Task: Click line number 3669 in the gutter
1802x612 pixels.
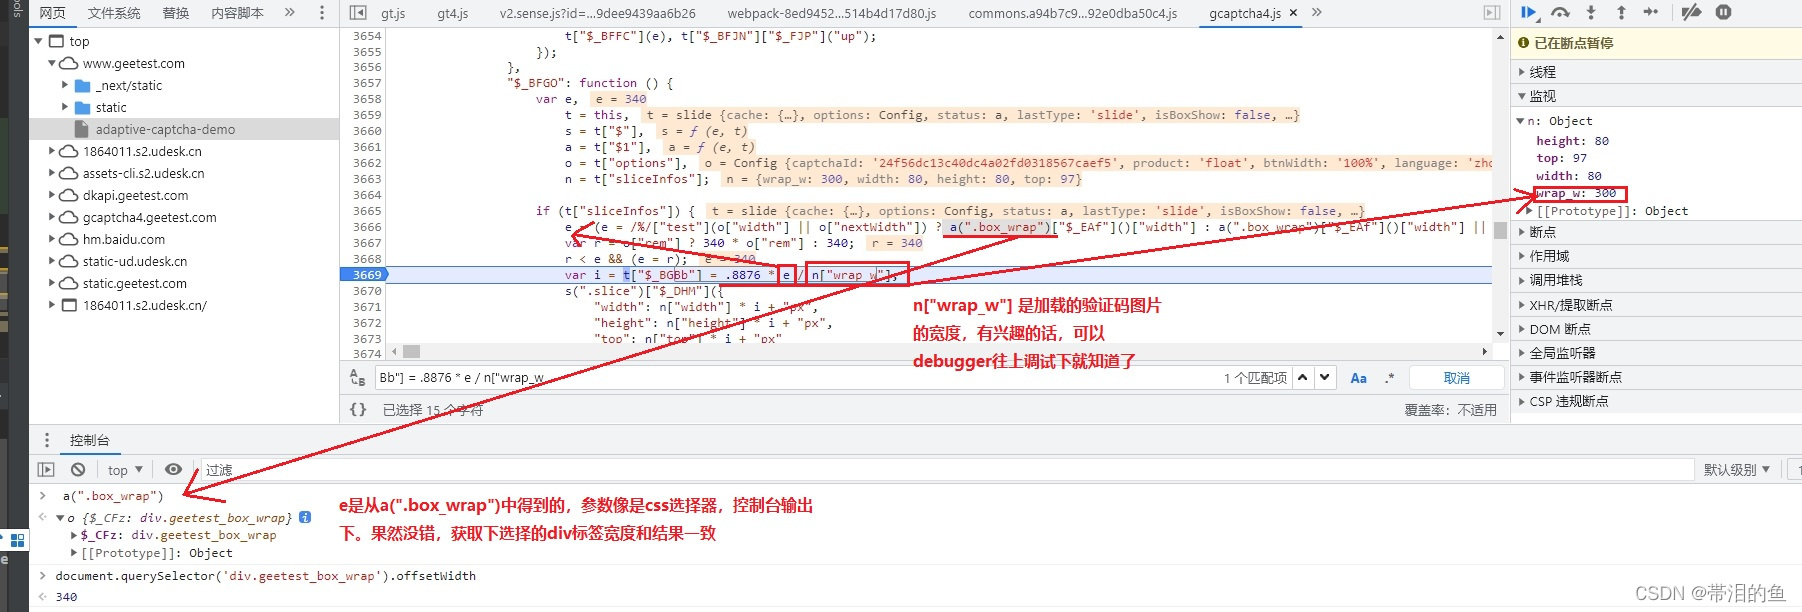Action: (x=366, y=275)
